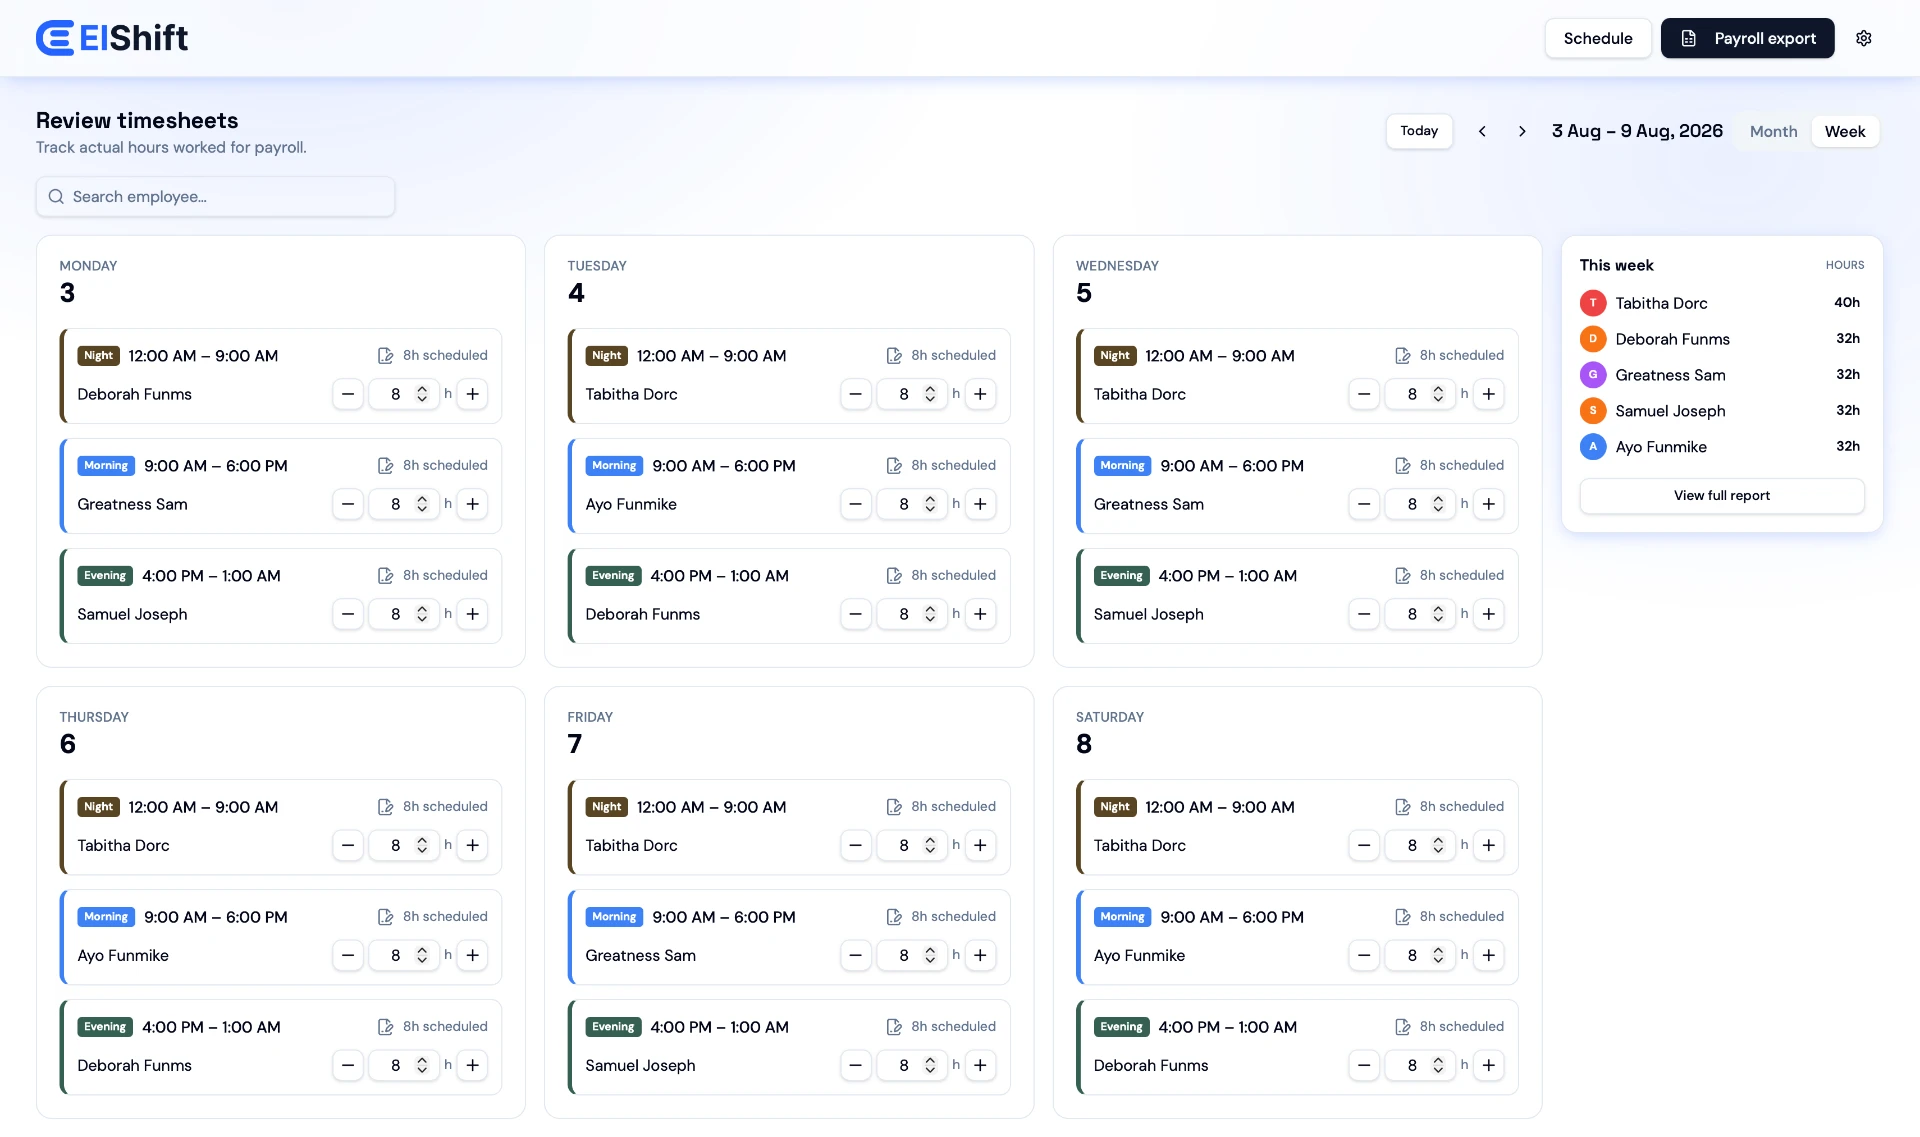This screenshot has height=1137, width=1920.
Task: Decrease hours for Tuesday Evening Deborah Funms
Action: (855, 614)
